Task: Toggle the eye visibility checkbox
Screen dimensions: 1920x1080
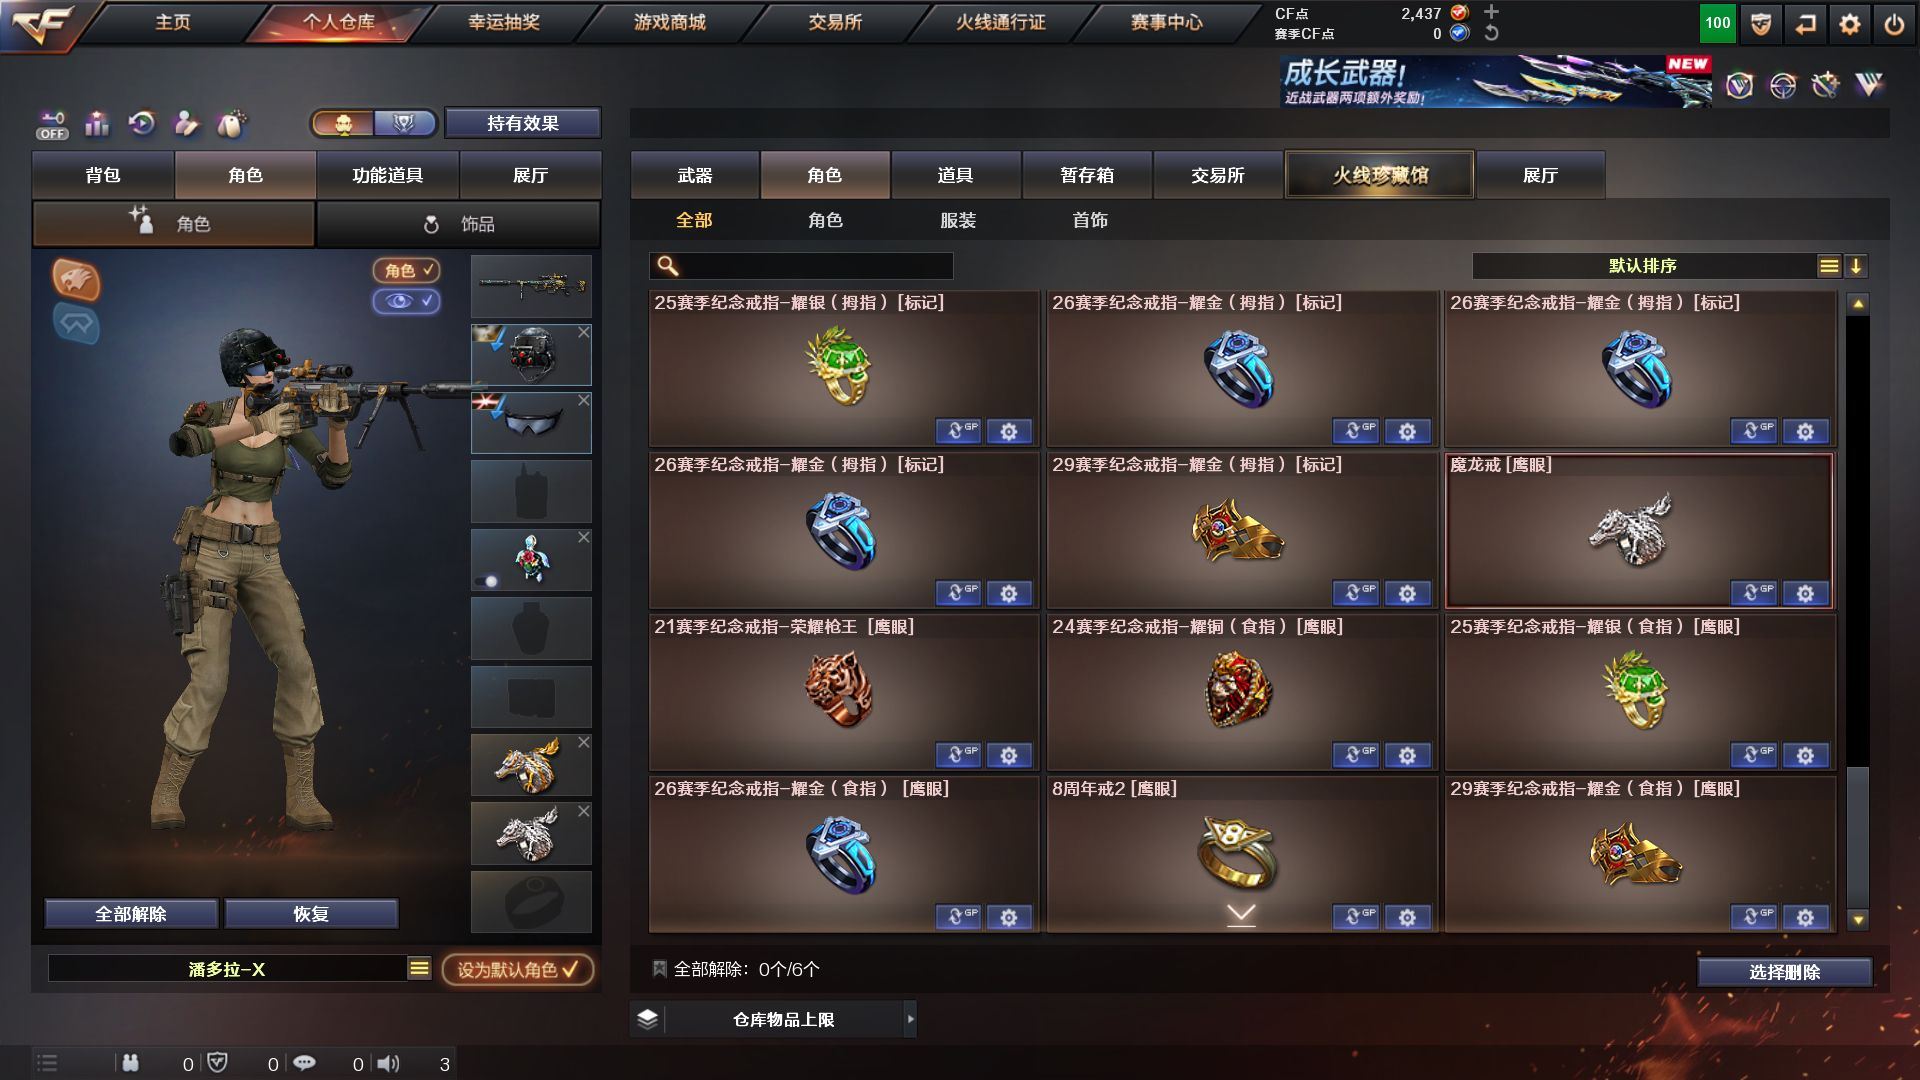Action: click(406, 301)
